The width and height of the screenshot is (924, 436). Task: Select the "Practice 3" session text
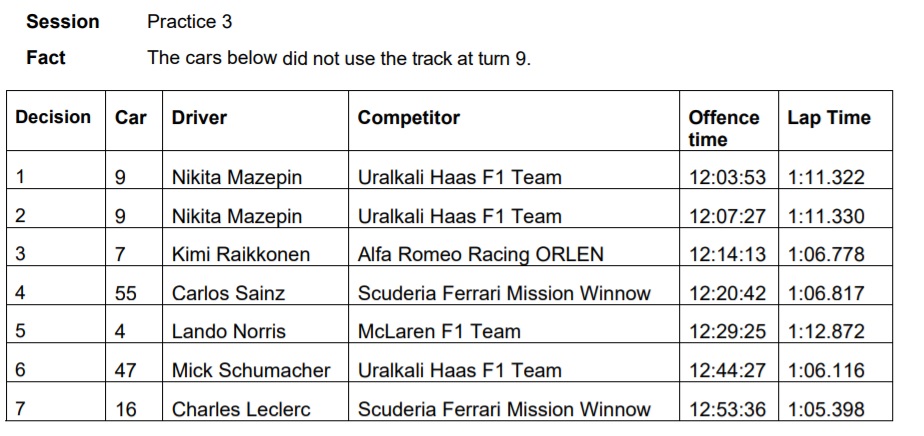tap(189, 21)
